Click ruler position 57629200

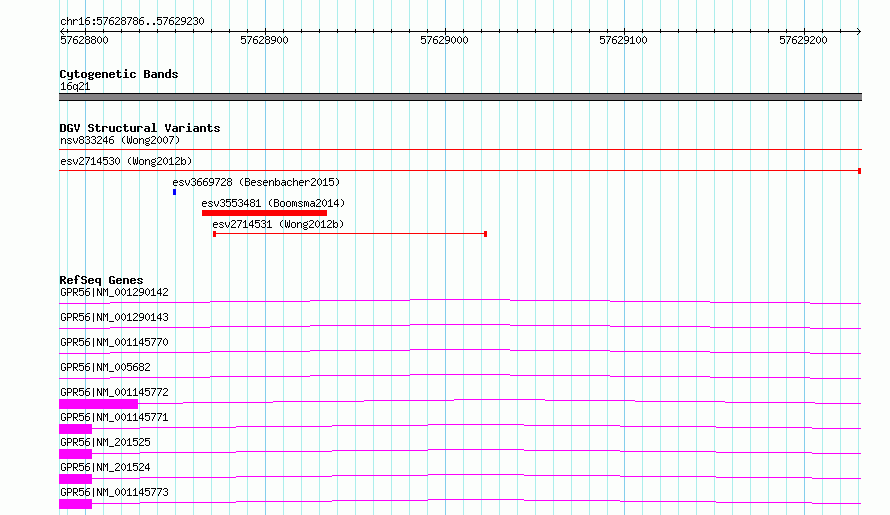click(x=803, y=40)
